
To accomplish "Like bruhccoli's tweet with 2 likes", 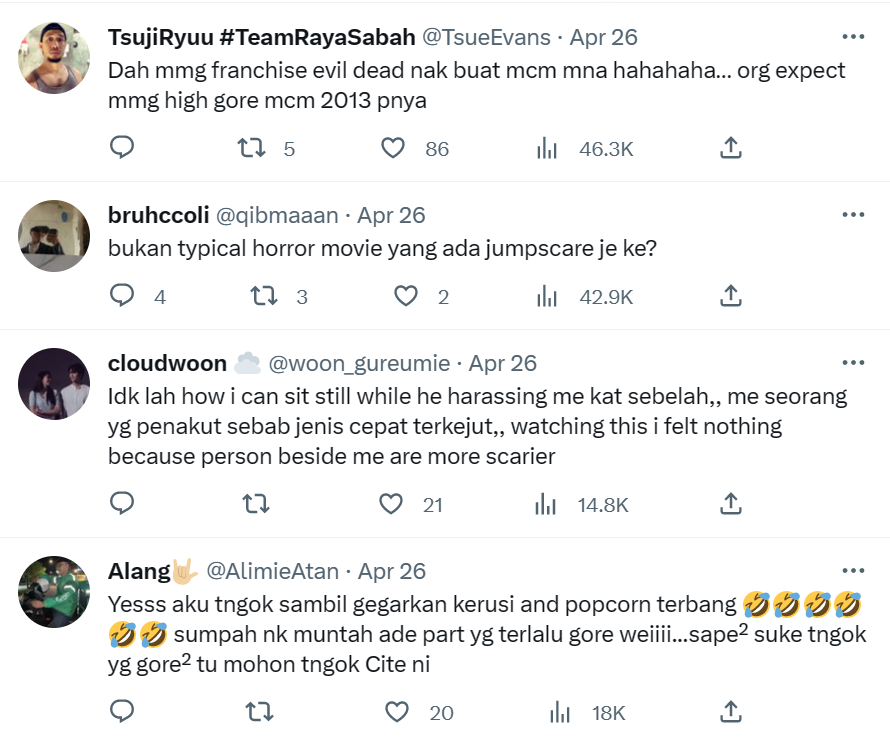I will (405, 296).
